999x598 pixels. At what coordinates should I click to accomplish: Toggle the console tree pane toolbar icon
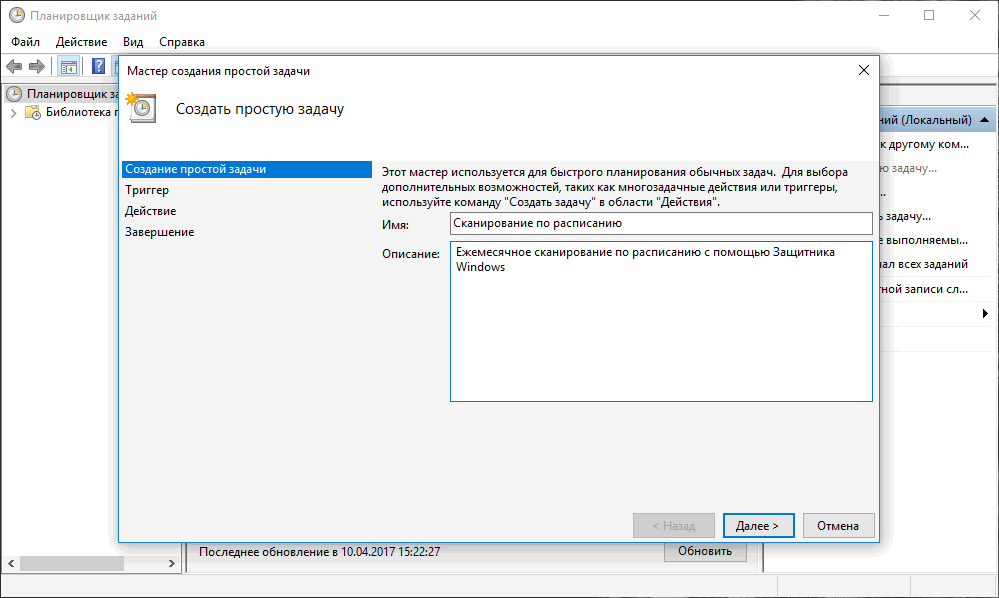[x=69, y=66]
